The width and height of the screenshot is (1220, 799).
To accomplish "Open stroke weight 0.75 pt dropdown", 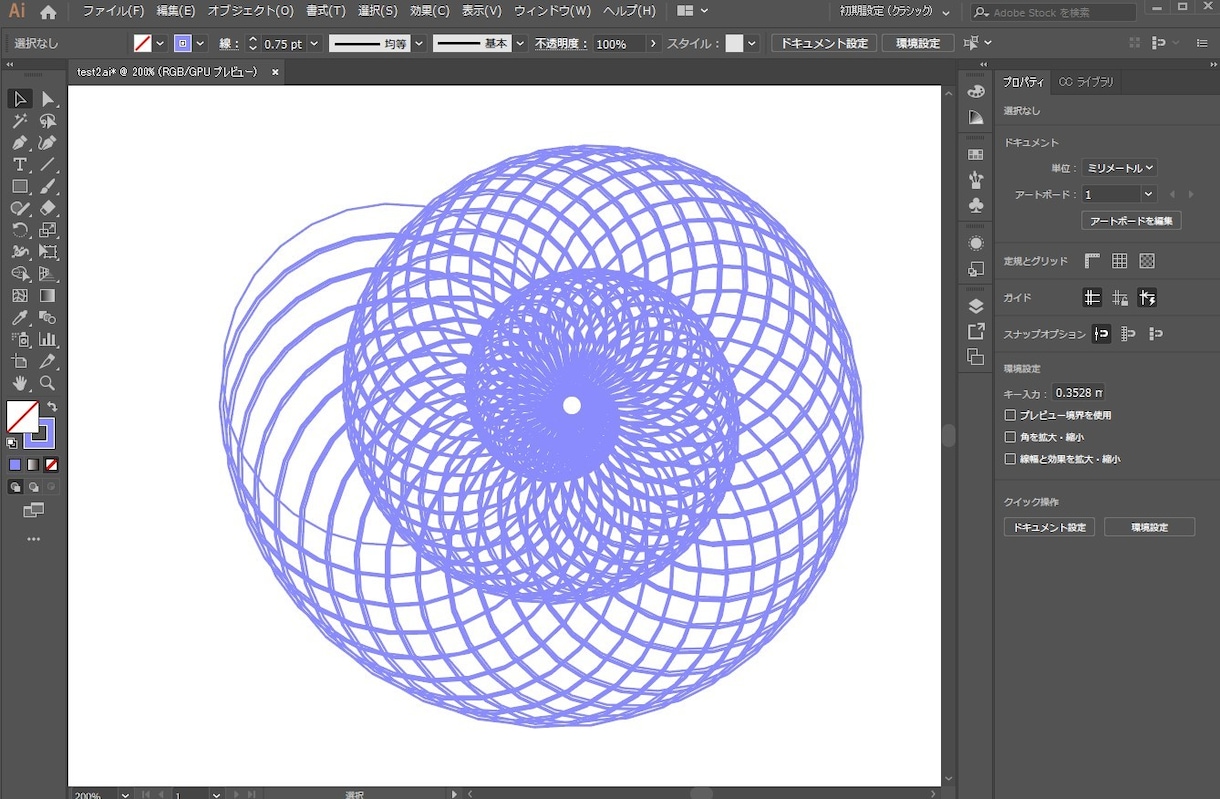I will tap(314, 44).
